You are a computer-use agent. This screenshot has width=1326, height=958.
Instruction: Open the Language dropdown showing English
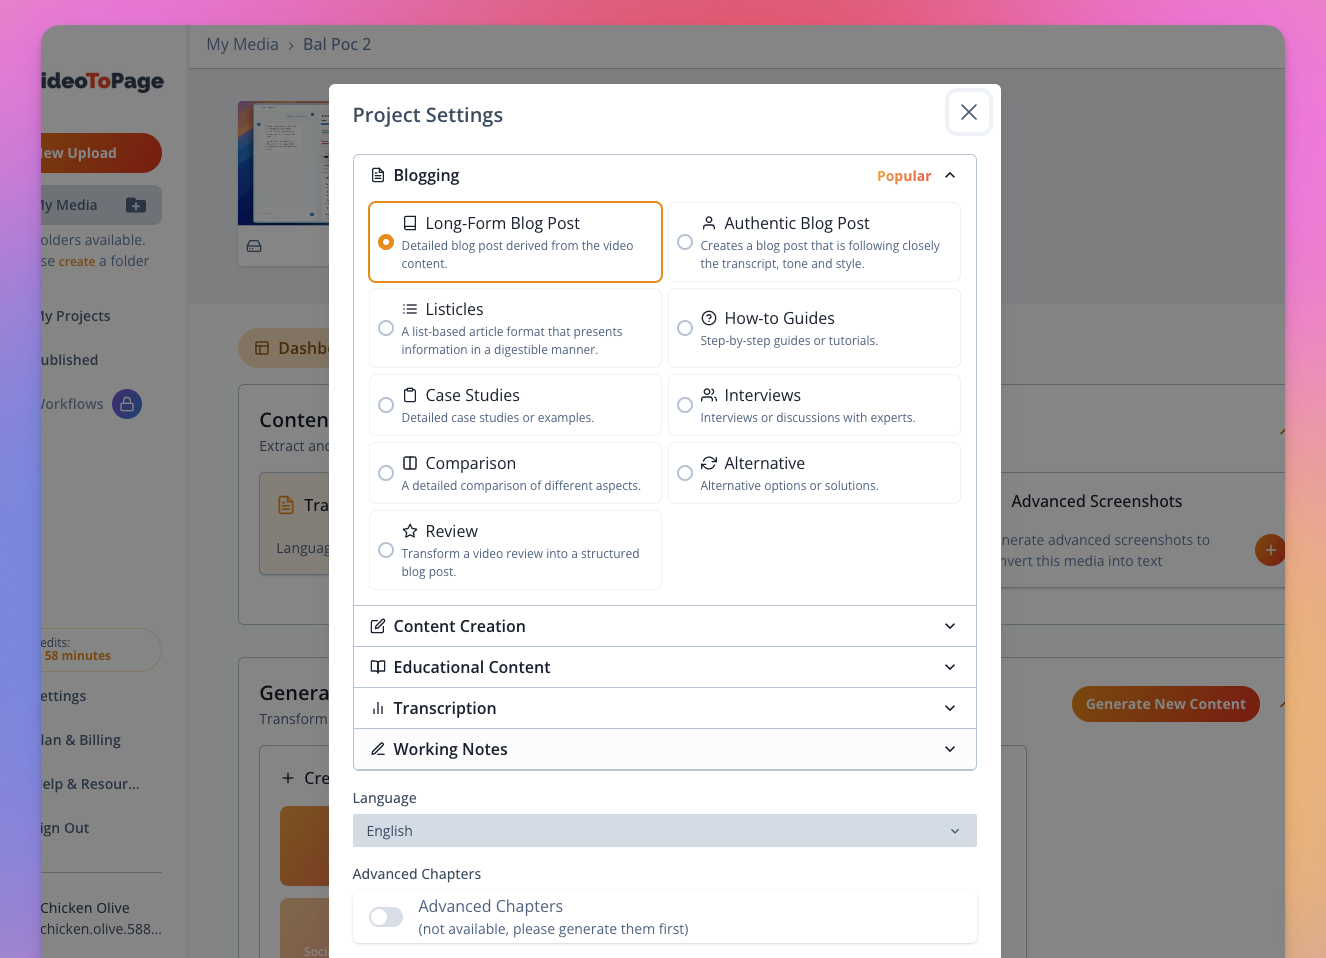664,830
